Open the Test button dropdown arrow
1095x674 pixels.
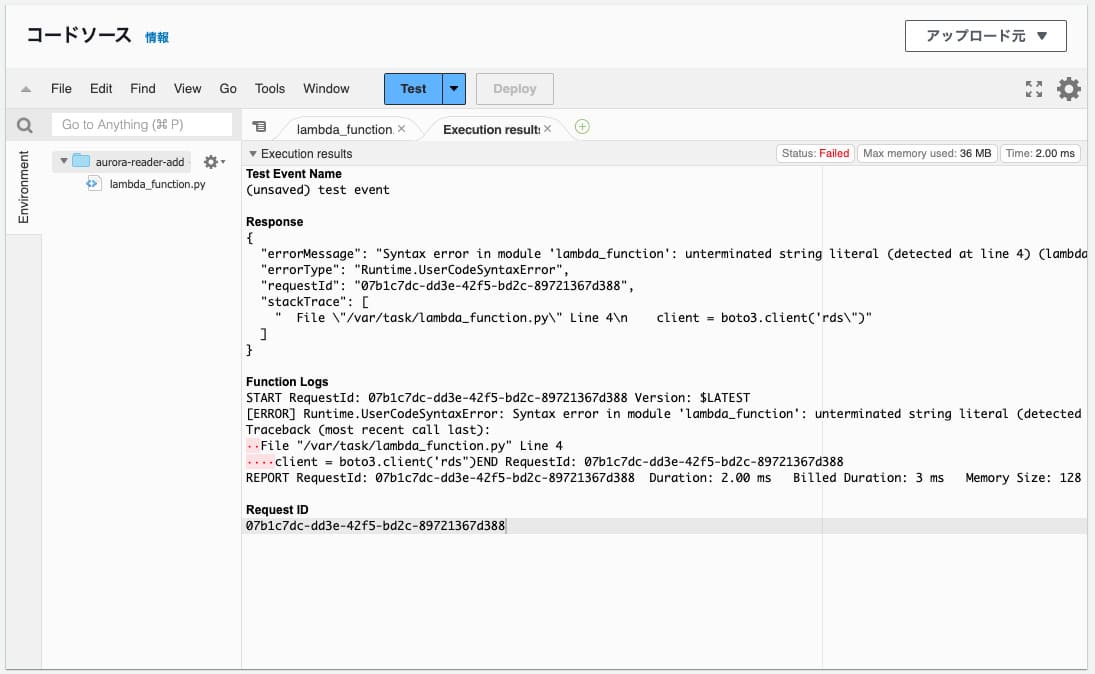tap(455, 89)
